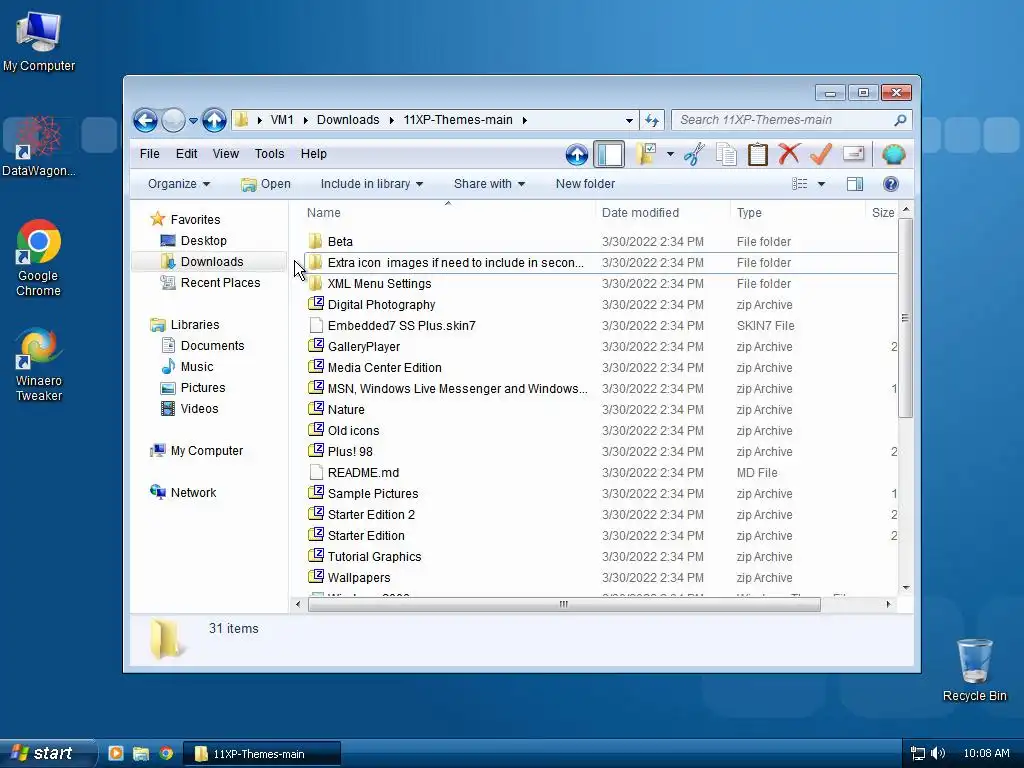Screen dimensions: 1024x768
Task: Click Network in navigation pane
Action: [x=193, y=493]
